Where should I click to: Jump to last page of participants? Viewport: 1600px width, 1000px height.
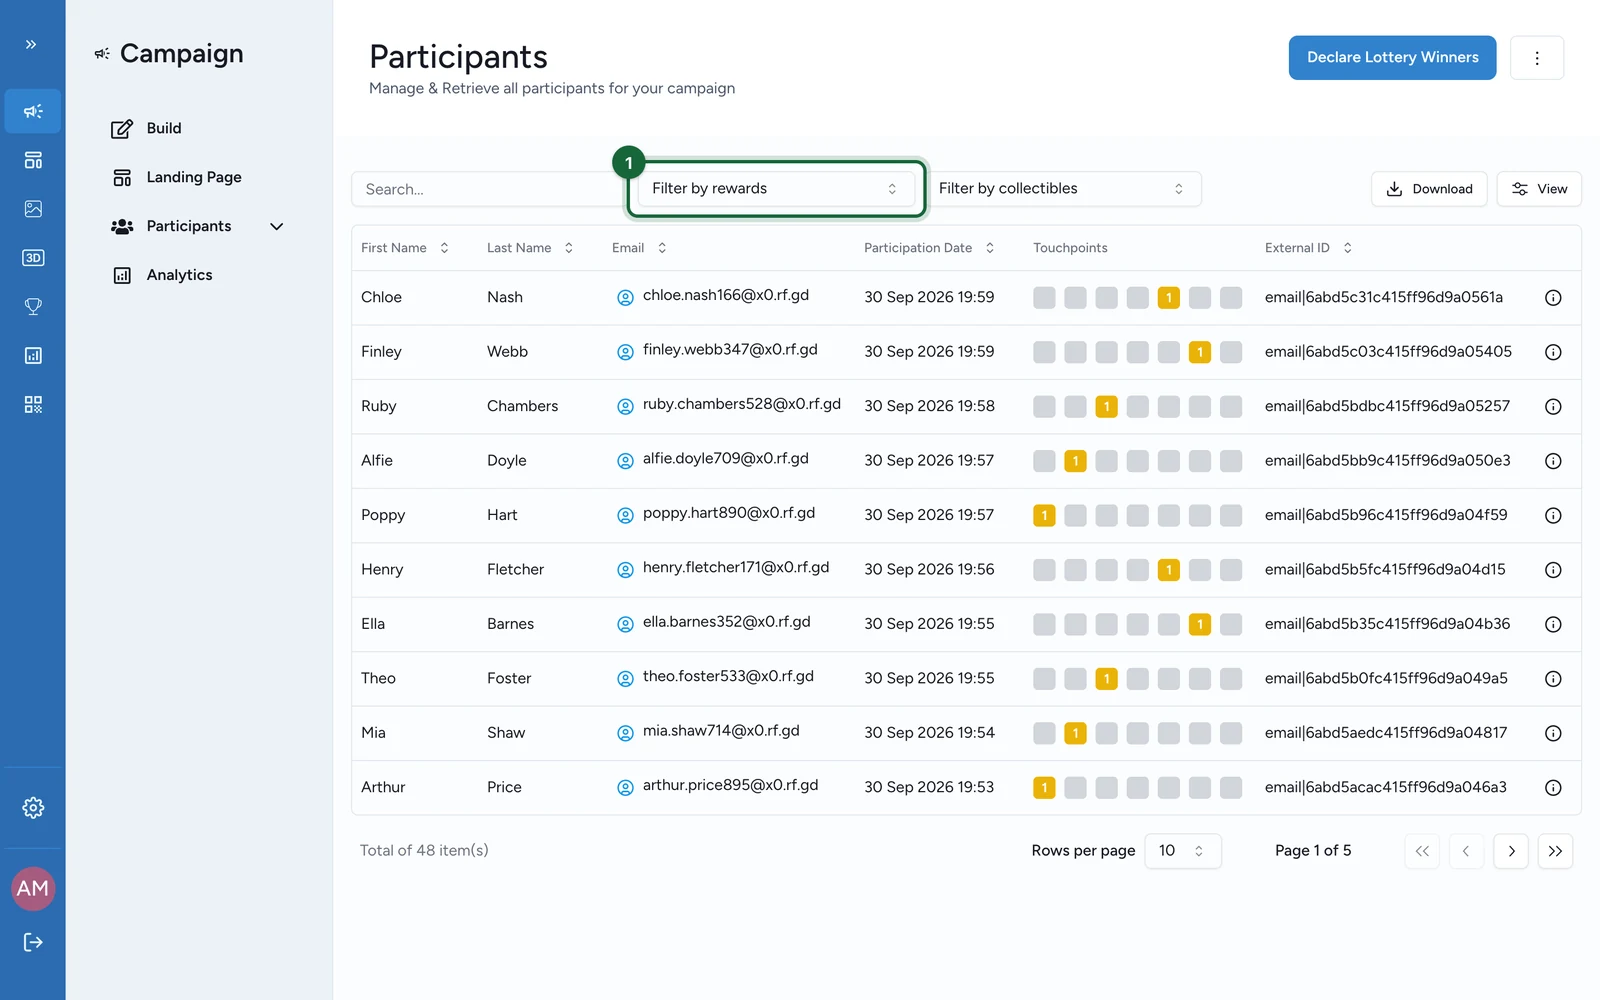point(1555,852)
